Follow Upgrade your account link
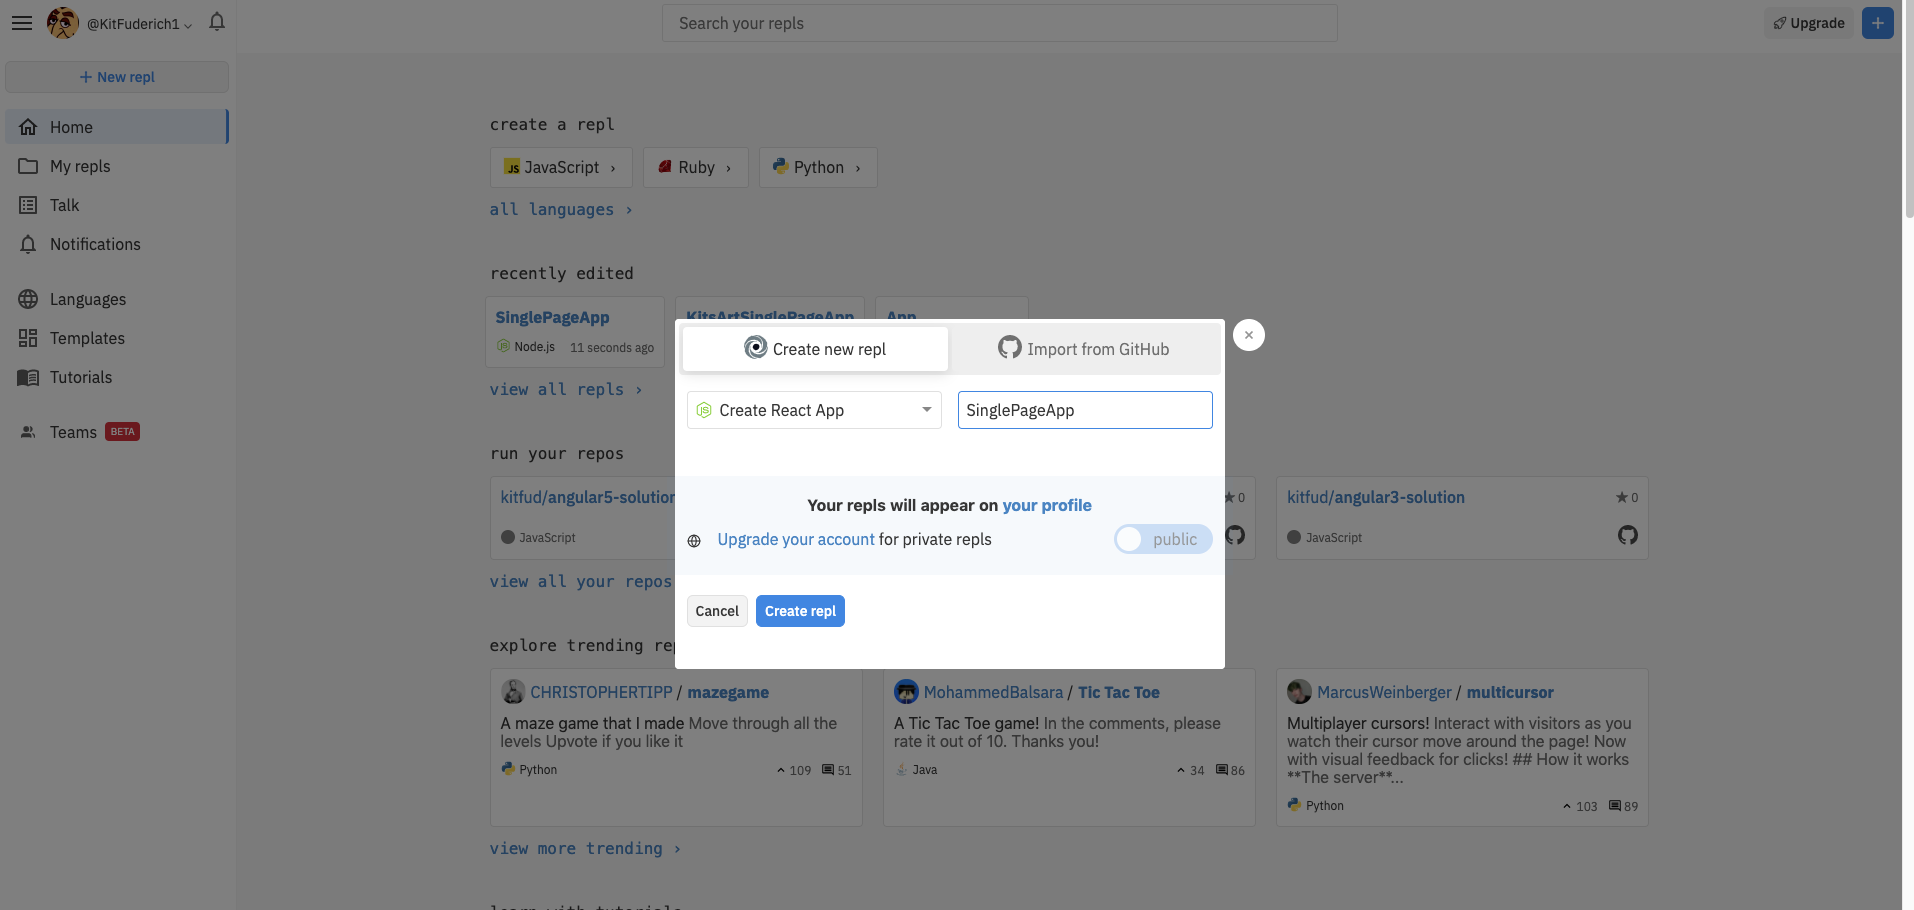The width and height of the screenshot is (1914, 910). [x=796, y=539]
